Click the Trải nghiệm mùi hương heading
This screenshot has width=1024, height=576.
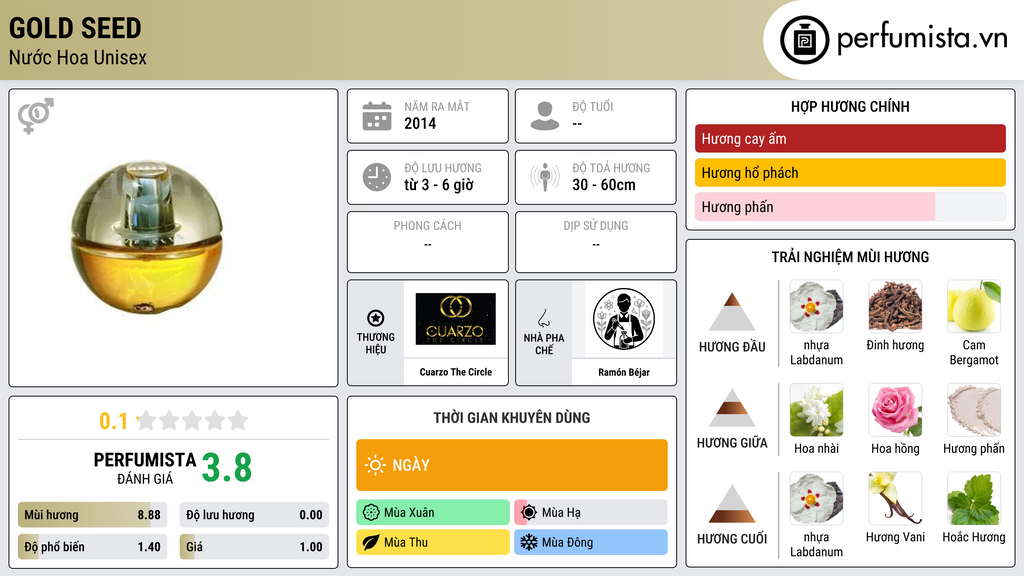coord(850,257)
